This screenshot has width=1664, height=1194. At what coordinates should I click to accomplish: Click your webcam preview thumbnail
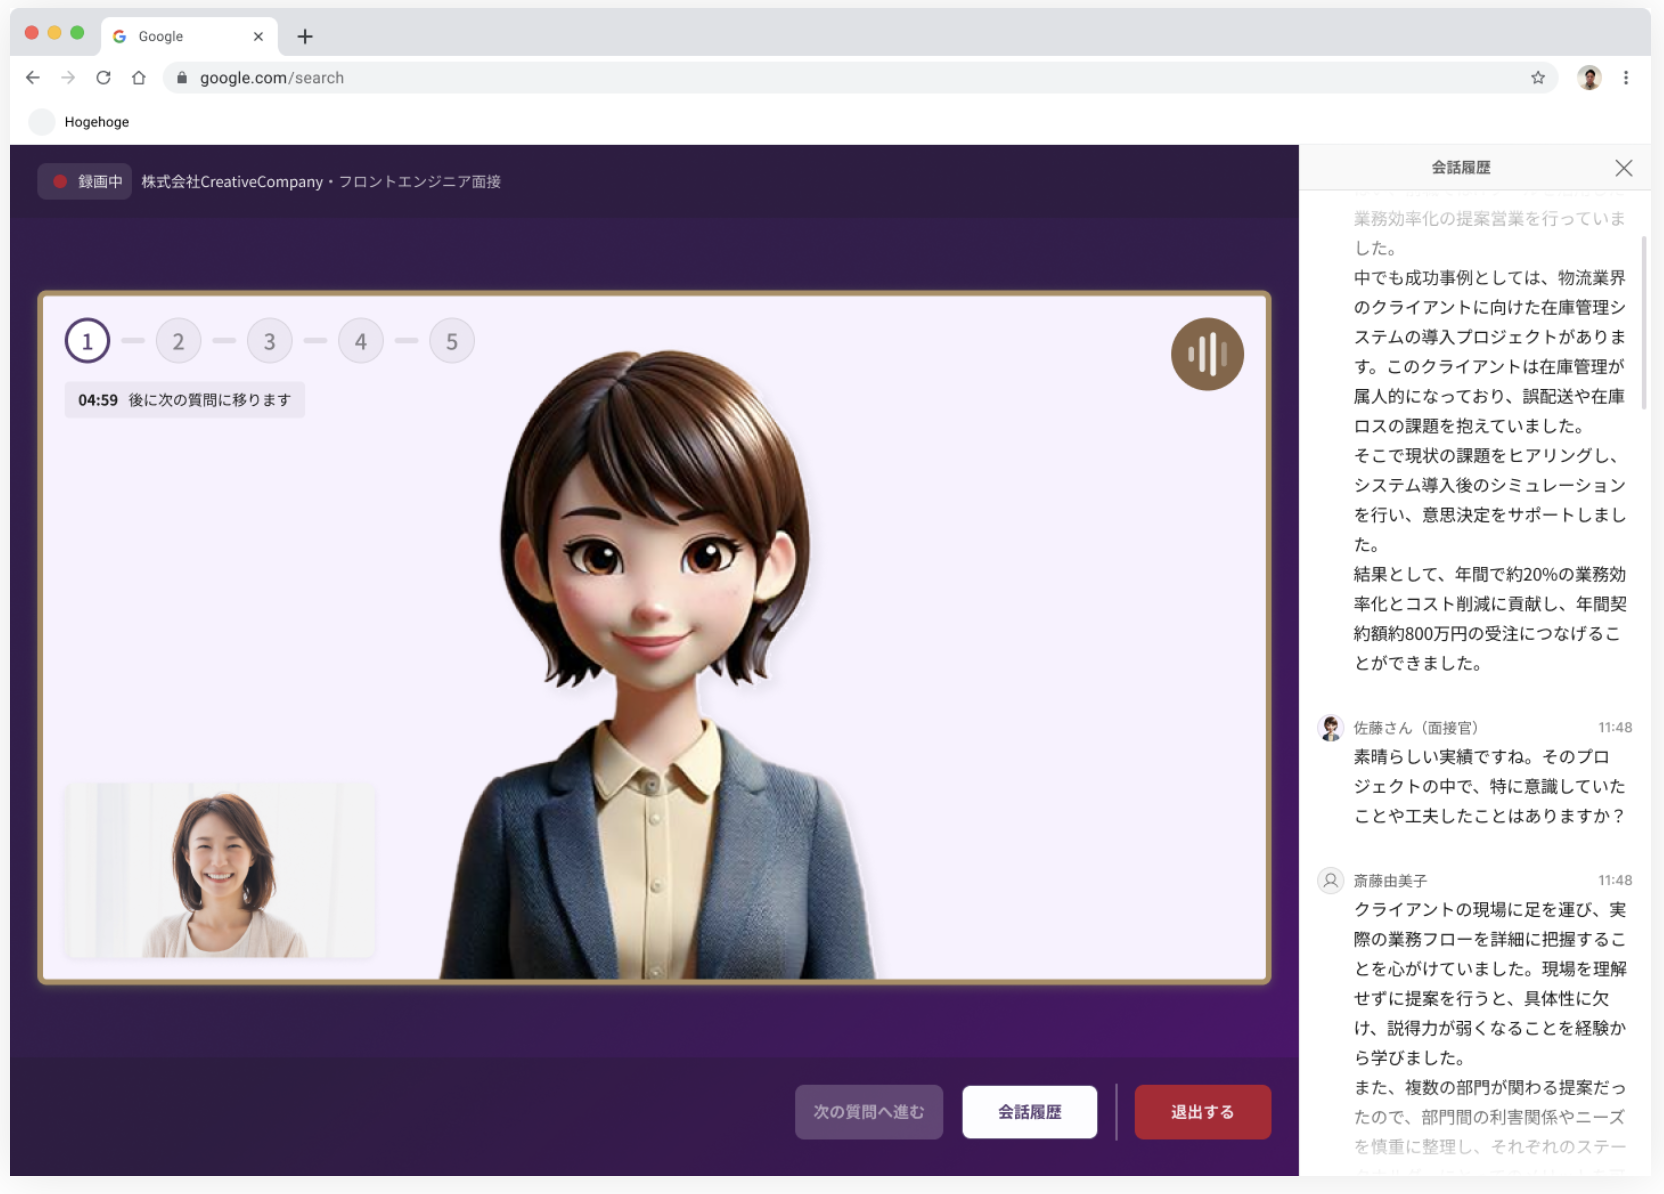pos(221,869)
